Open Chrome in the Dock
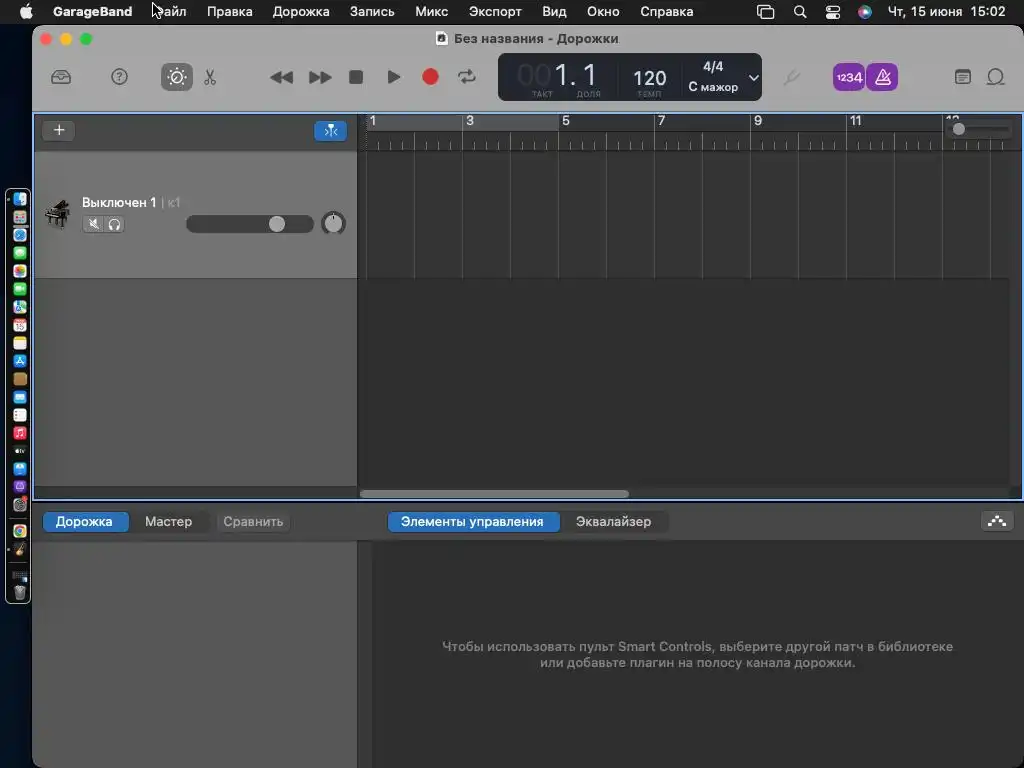1024x768 pixels. click(x=20, y=531)
